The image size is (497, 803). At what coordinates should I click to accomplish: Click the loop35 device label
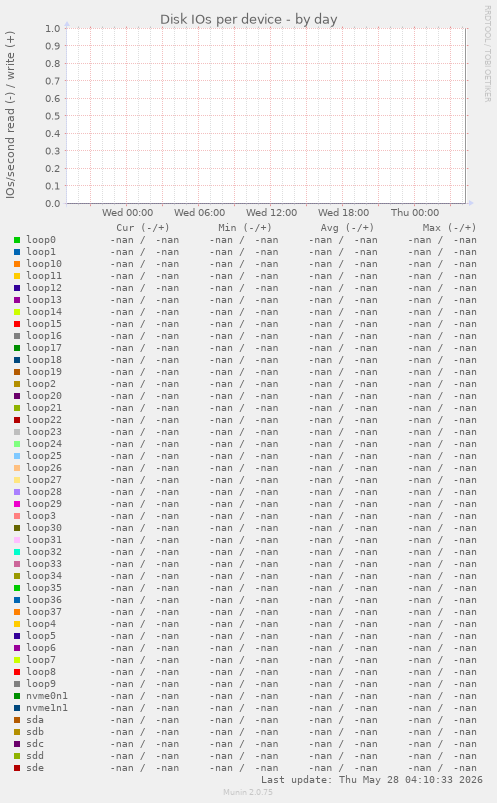[x=44, y=588]
